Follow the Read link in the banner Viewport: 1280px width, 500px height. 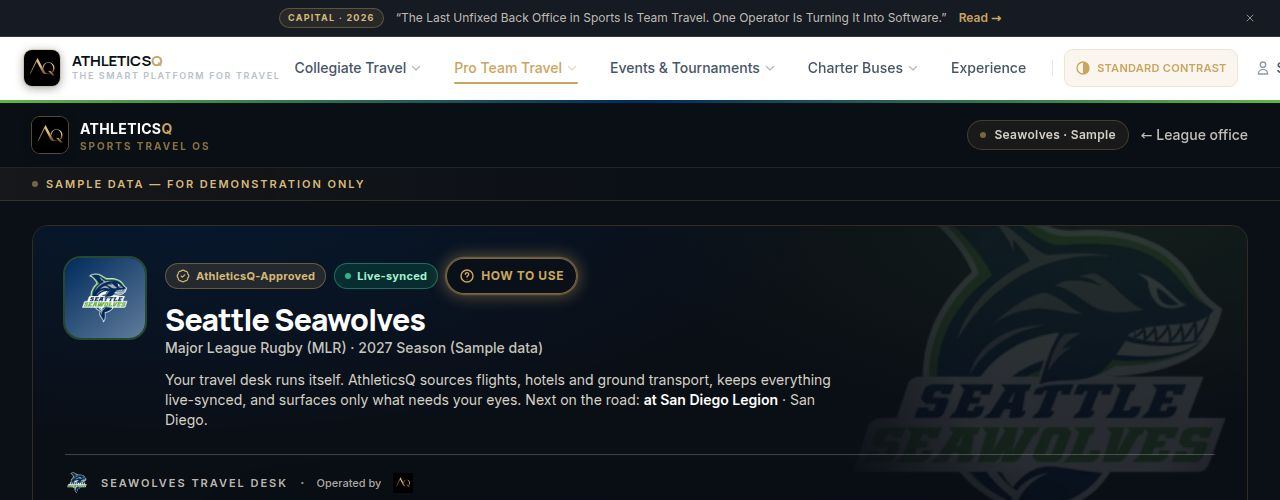tap(980, 18)
